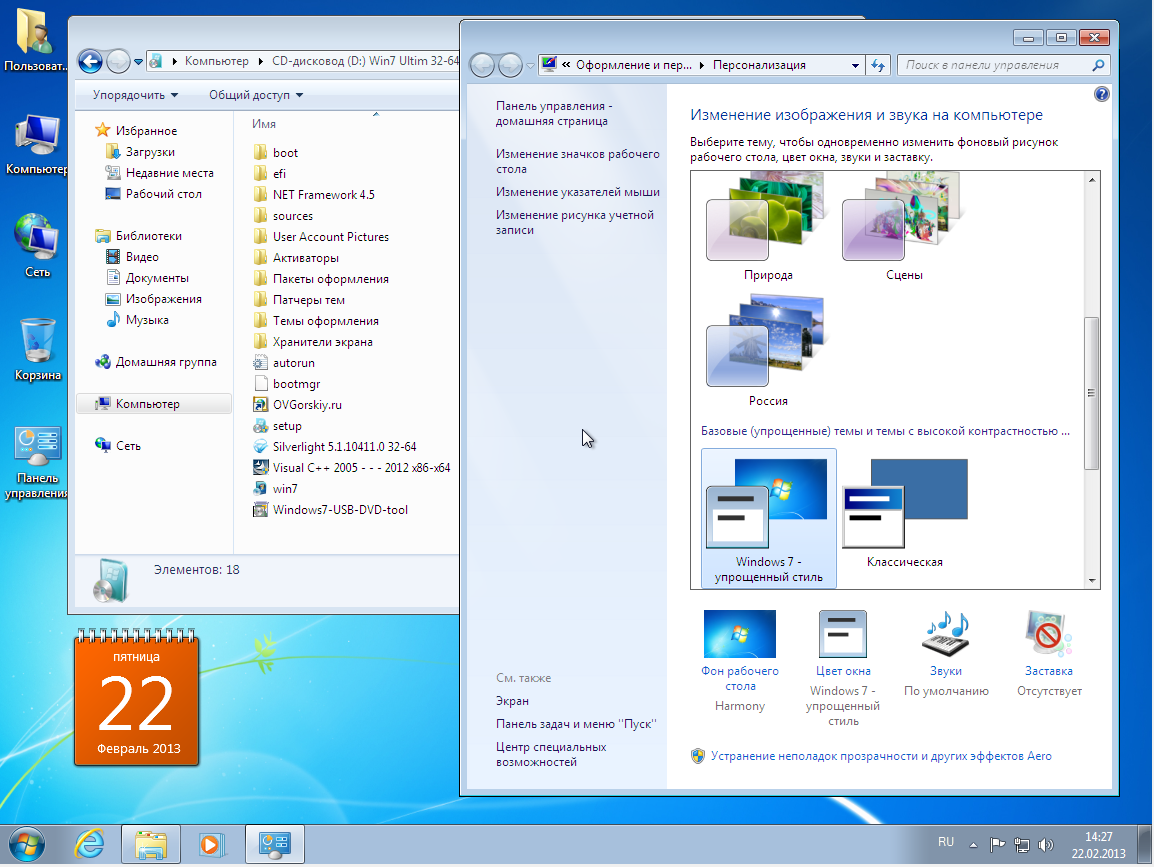Open the Window color (Цвет окна) icon
This screenshot has height=867, width=1154.
click(841, 636)
